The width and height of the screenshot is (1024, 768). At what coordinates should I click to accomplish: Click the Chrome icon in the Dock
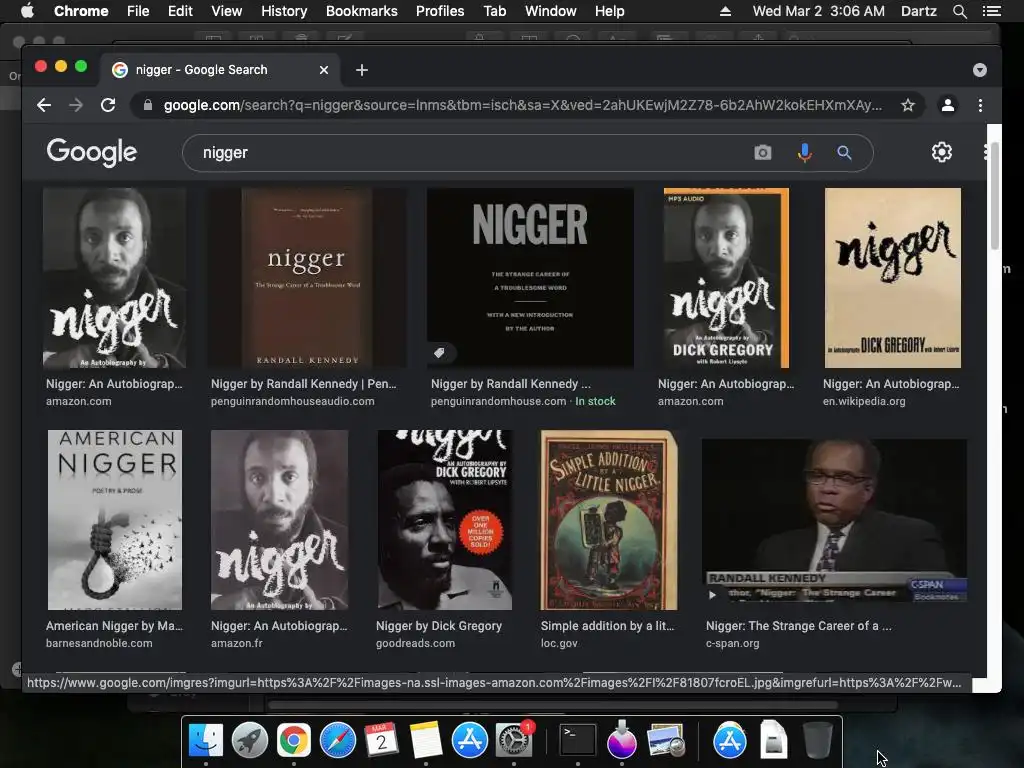pos(293,740)
